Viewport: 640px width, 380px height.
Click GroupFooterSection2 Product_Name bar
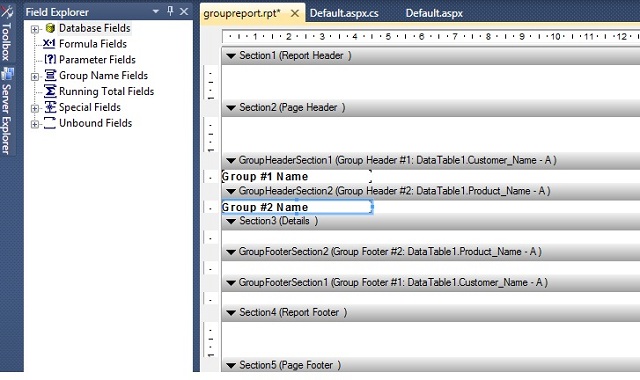(431, 252)
